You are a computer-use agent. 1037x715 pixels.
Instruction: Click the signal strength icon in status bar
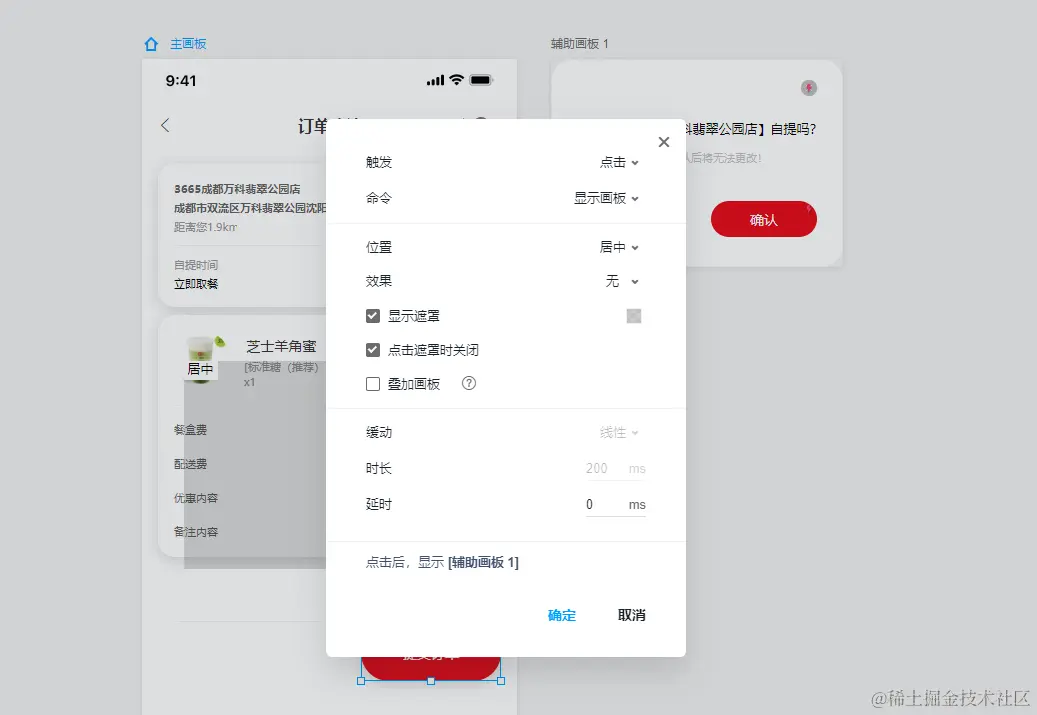tap(435, 81)
